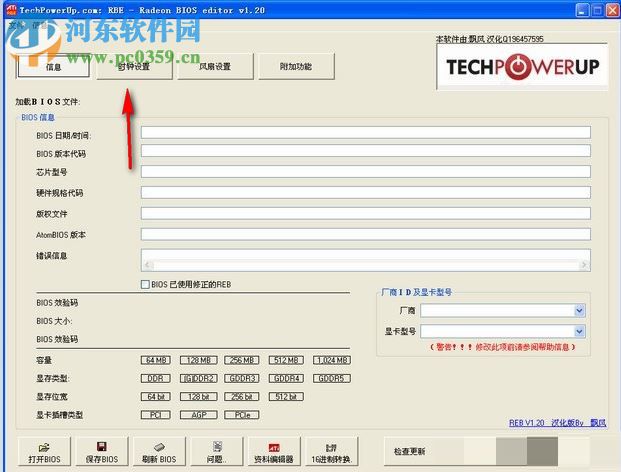Select the 64 MB capacity indicator

pos(156,360)
